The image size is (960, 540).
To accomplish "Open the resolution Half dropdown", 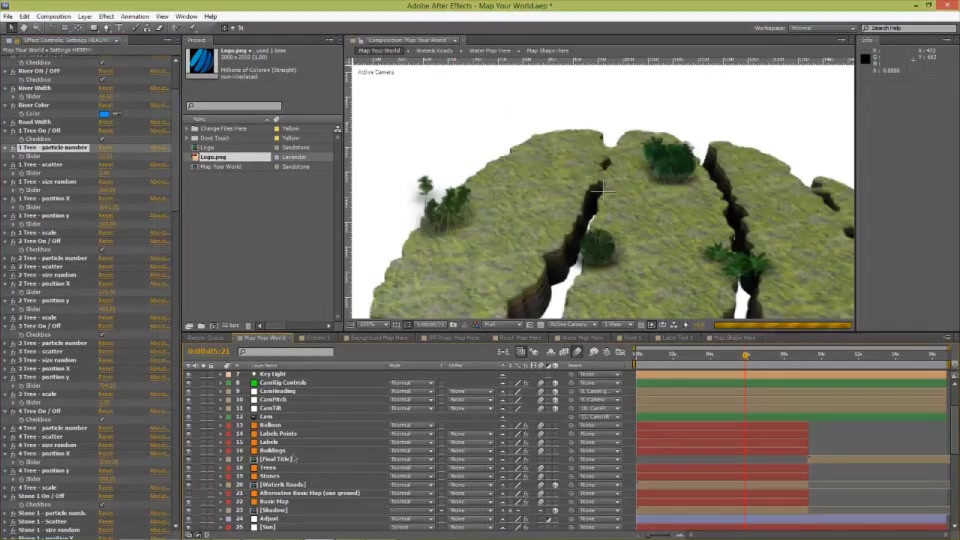I will (x=501, y=324).
